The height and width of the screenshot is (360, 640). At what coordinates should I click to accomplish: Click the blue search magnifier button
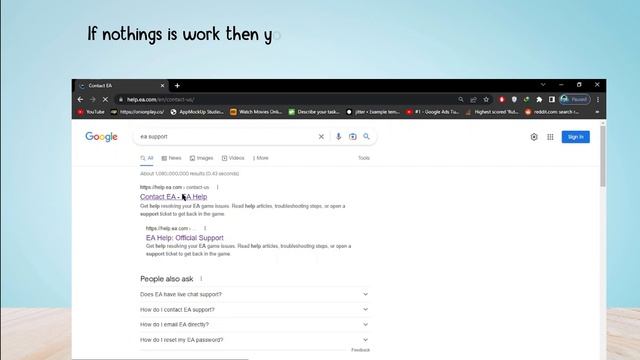pyautogui.click(x=367, y=137)
